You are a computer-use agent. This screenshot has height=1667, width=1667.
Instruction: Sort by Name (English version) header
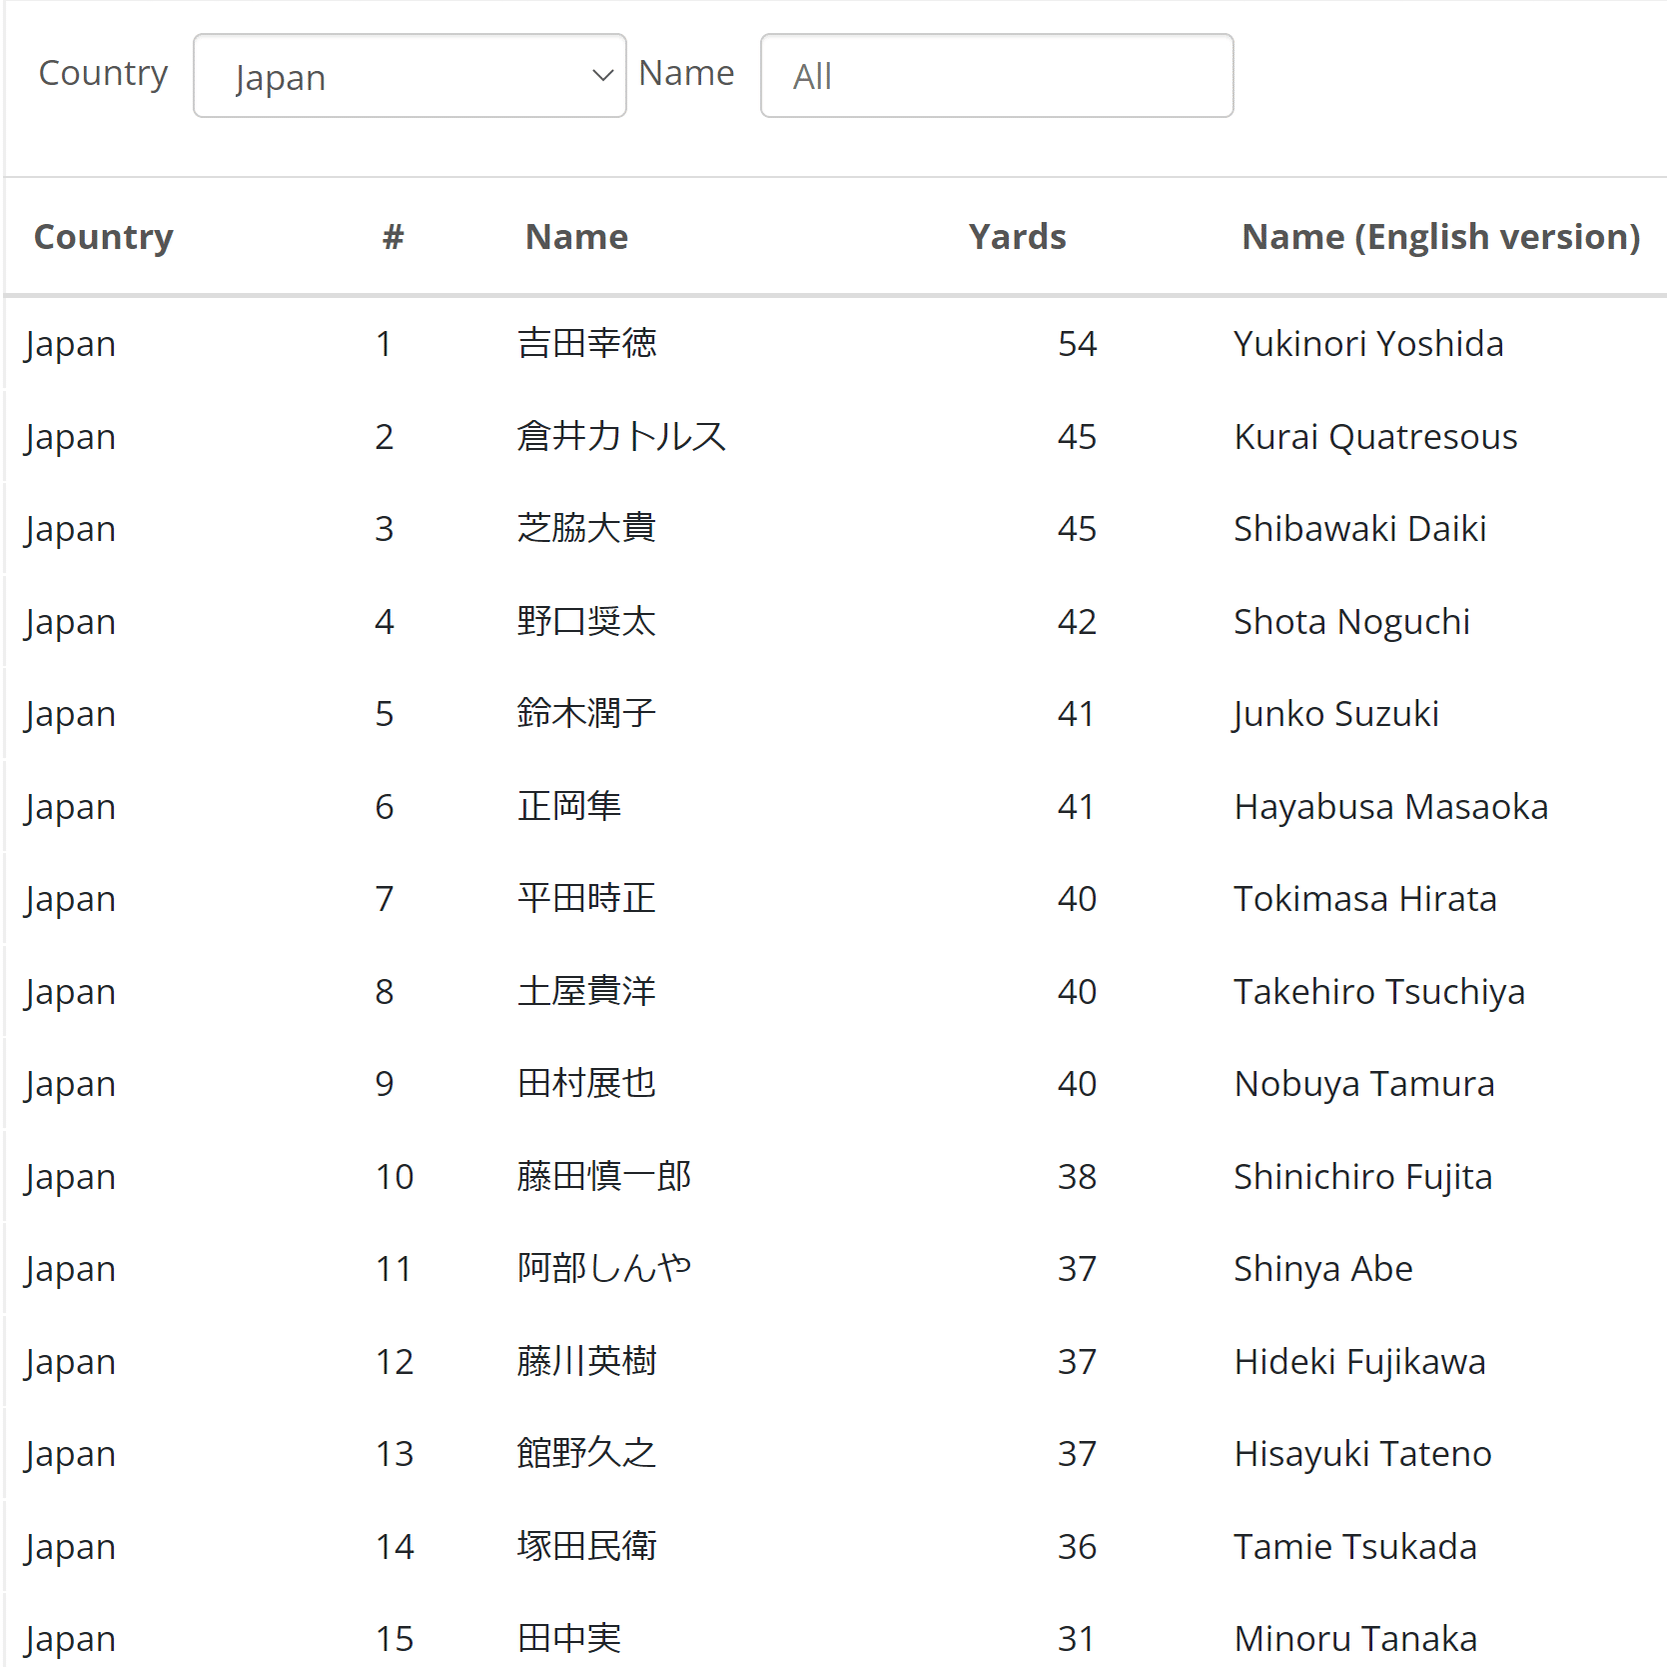click(x=1440, y=236)
